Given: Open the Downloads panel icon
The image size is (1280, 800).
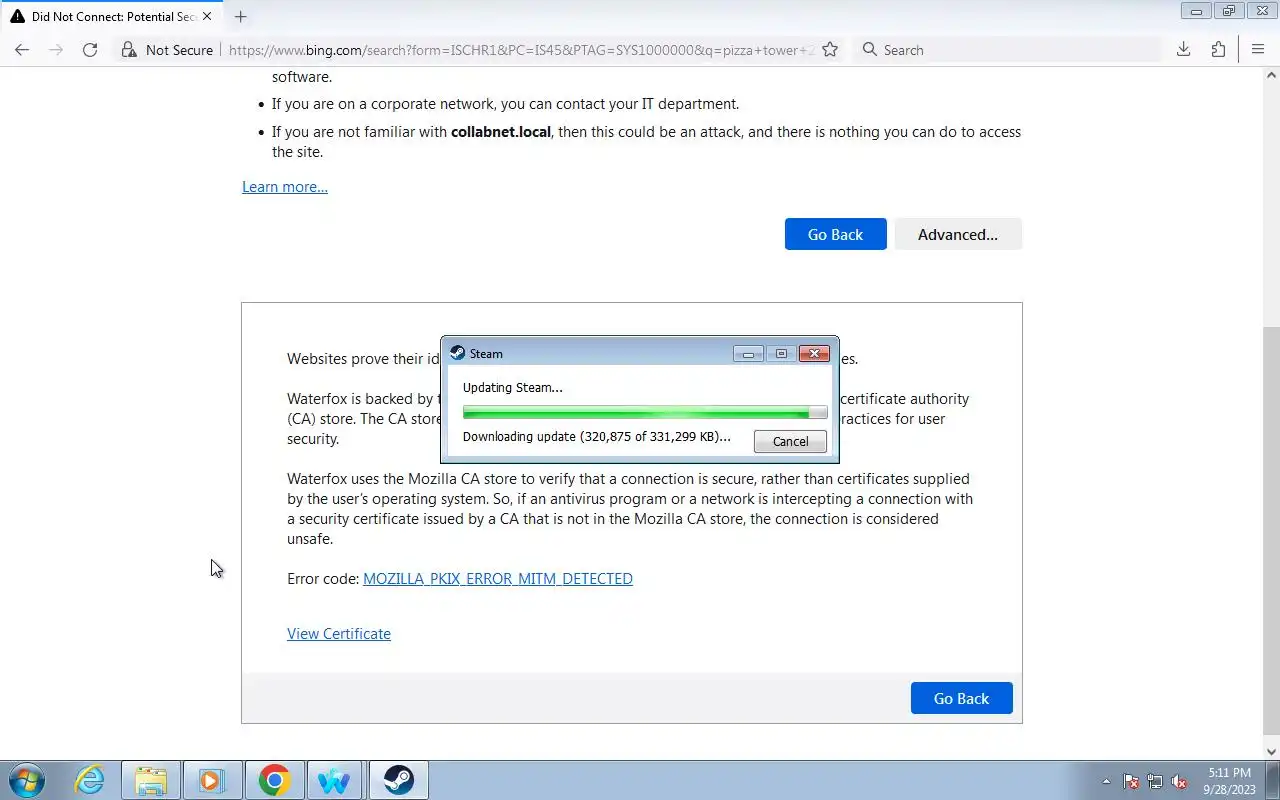Looking at the screenshot, I should click(1184, 50).
